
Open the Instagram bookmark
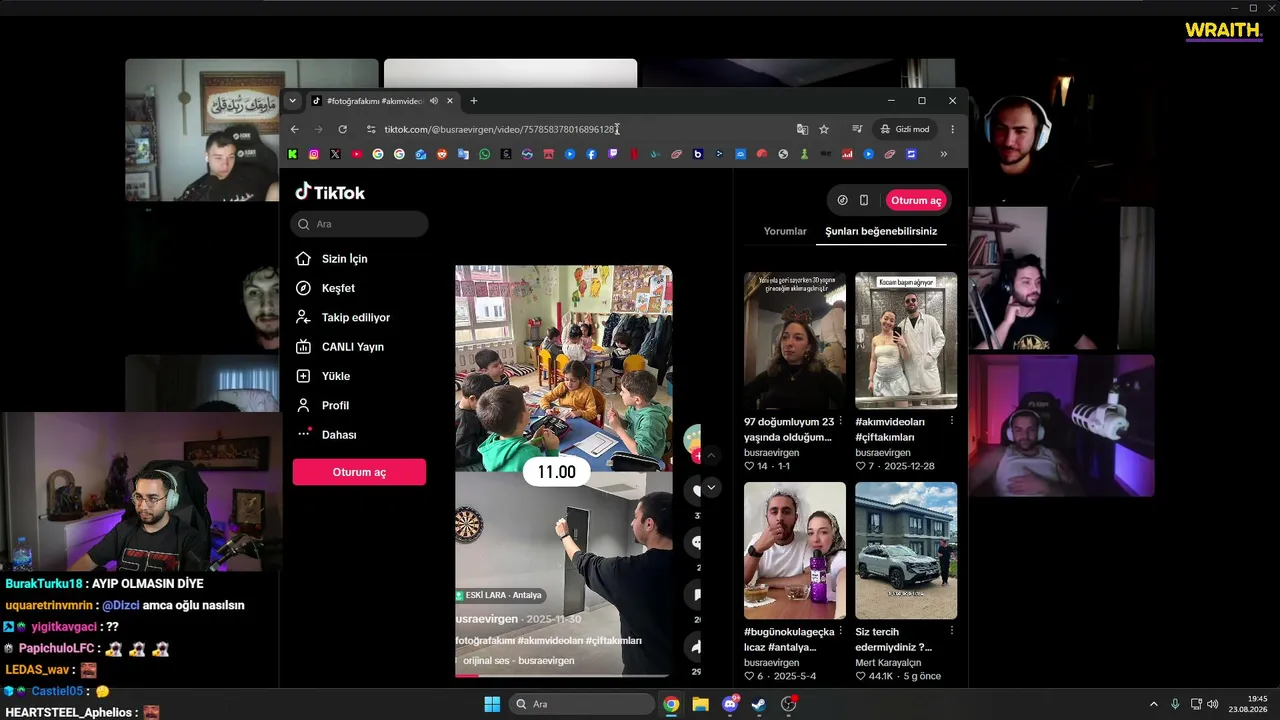click(x=314, y=154)
